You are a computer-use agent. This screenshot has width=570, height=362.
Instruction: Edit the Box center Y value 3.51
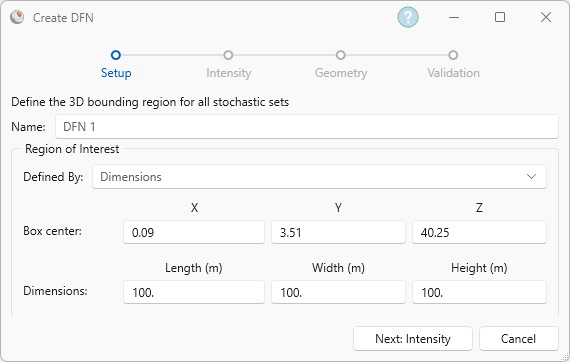pos(338,232)
